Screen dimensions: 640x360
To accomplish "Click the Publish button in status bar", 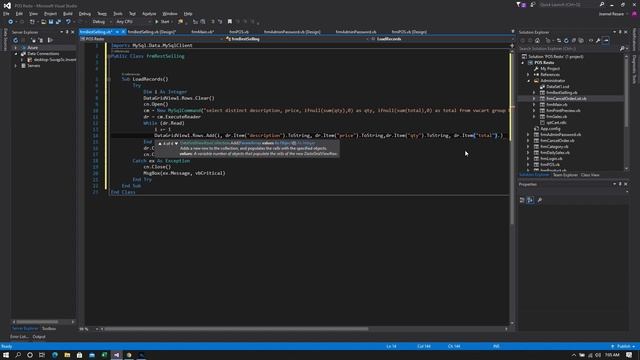I will tap(623, 347).
